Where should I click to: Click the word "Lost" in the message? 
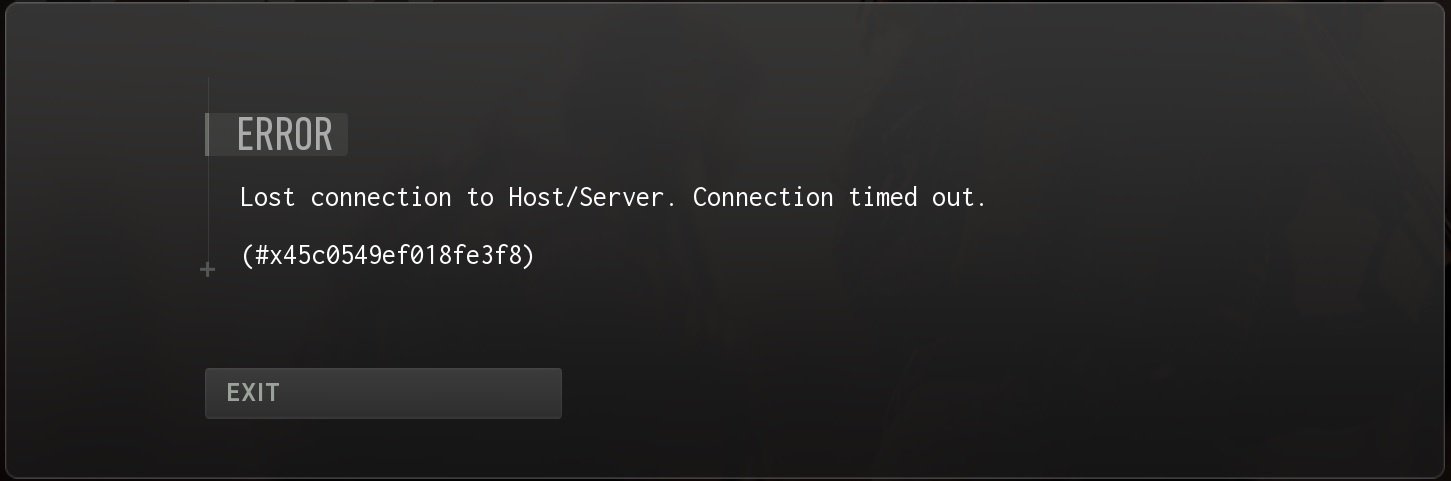click(x=268, y=198)
